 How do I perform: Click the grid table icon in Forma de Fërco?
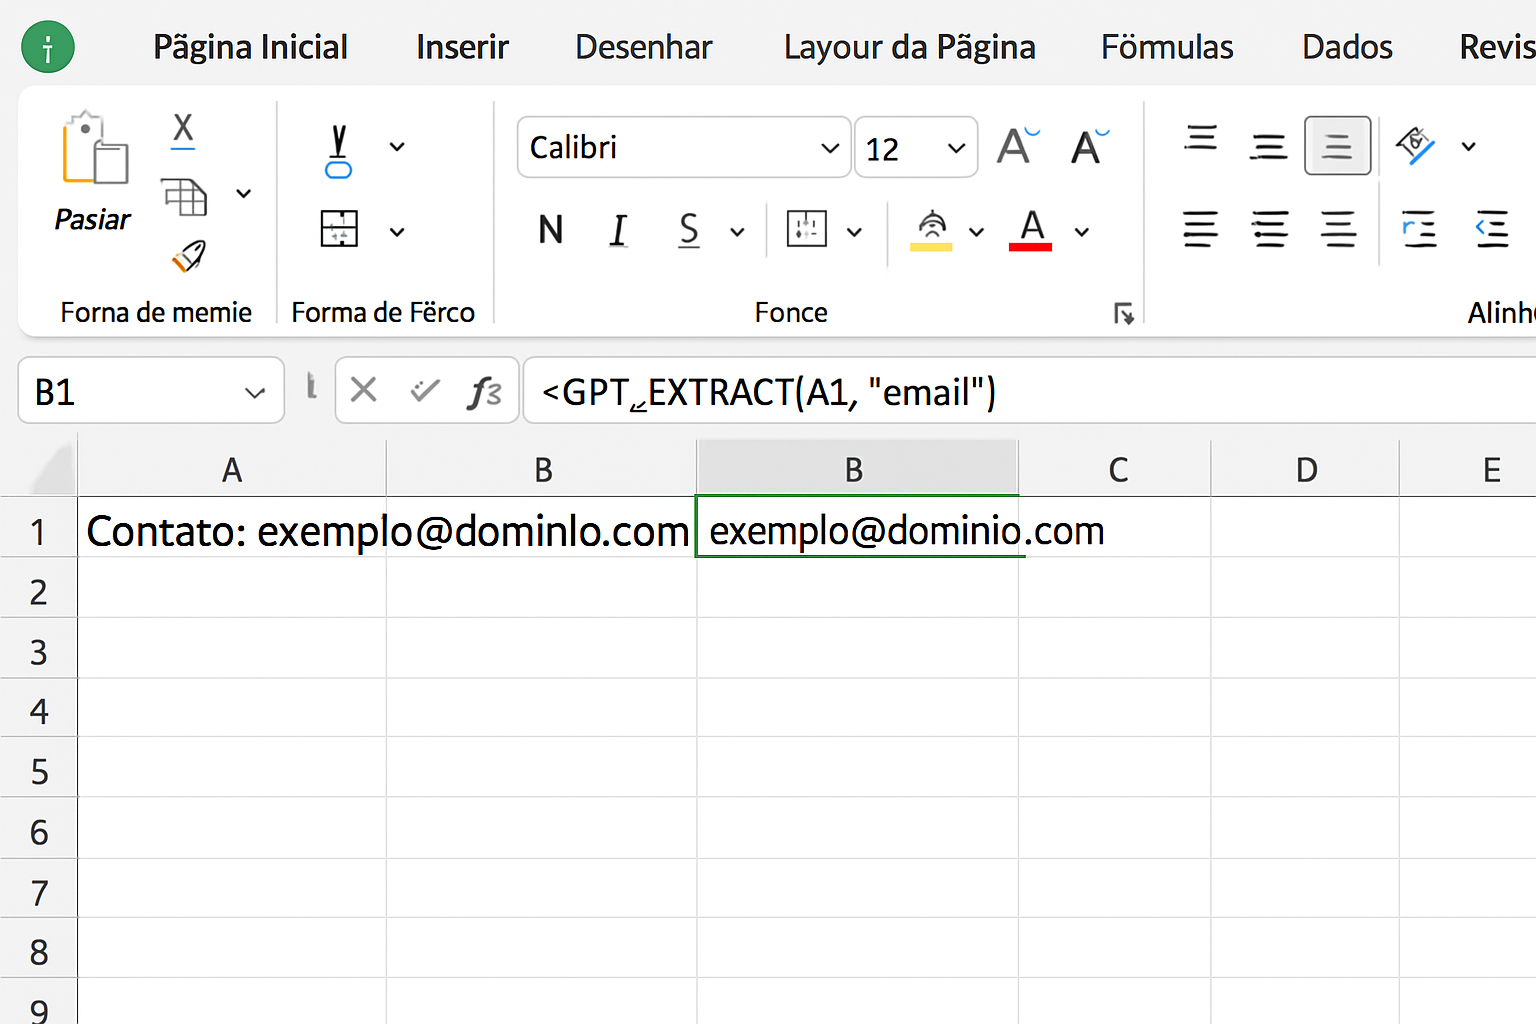(x=339, y=229)
